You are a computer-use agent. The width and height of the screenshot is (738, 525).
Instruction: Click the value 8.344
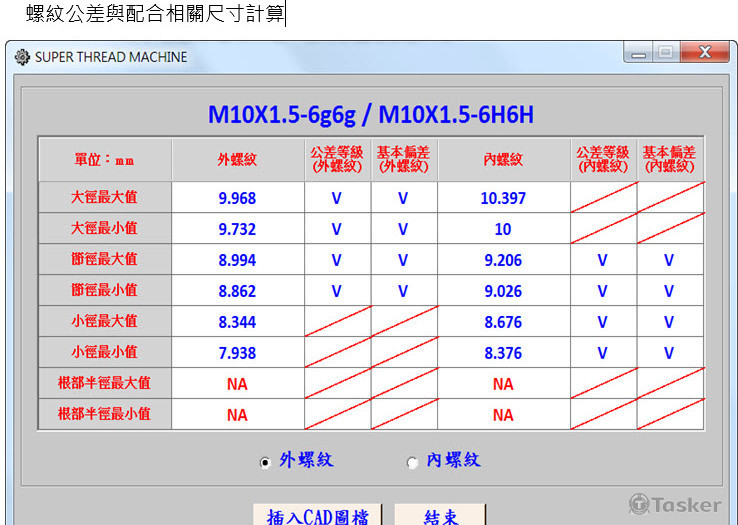pos(237,322)
